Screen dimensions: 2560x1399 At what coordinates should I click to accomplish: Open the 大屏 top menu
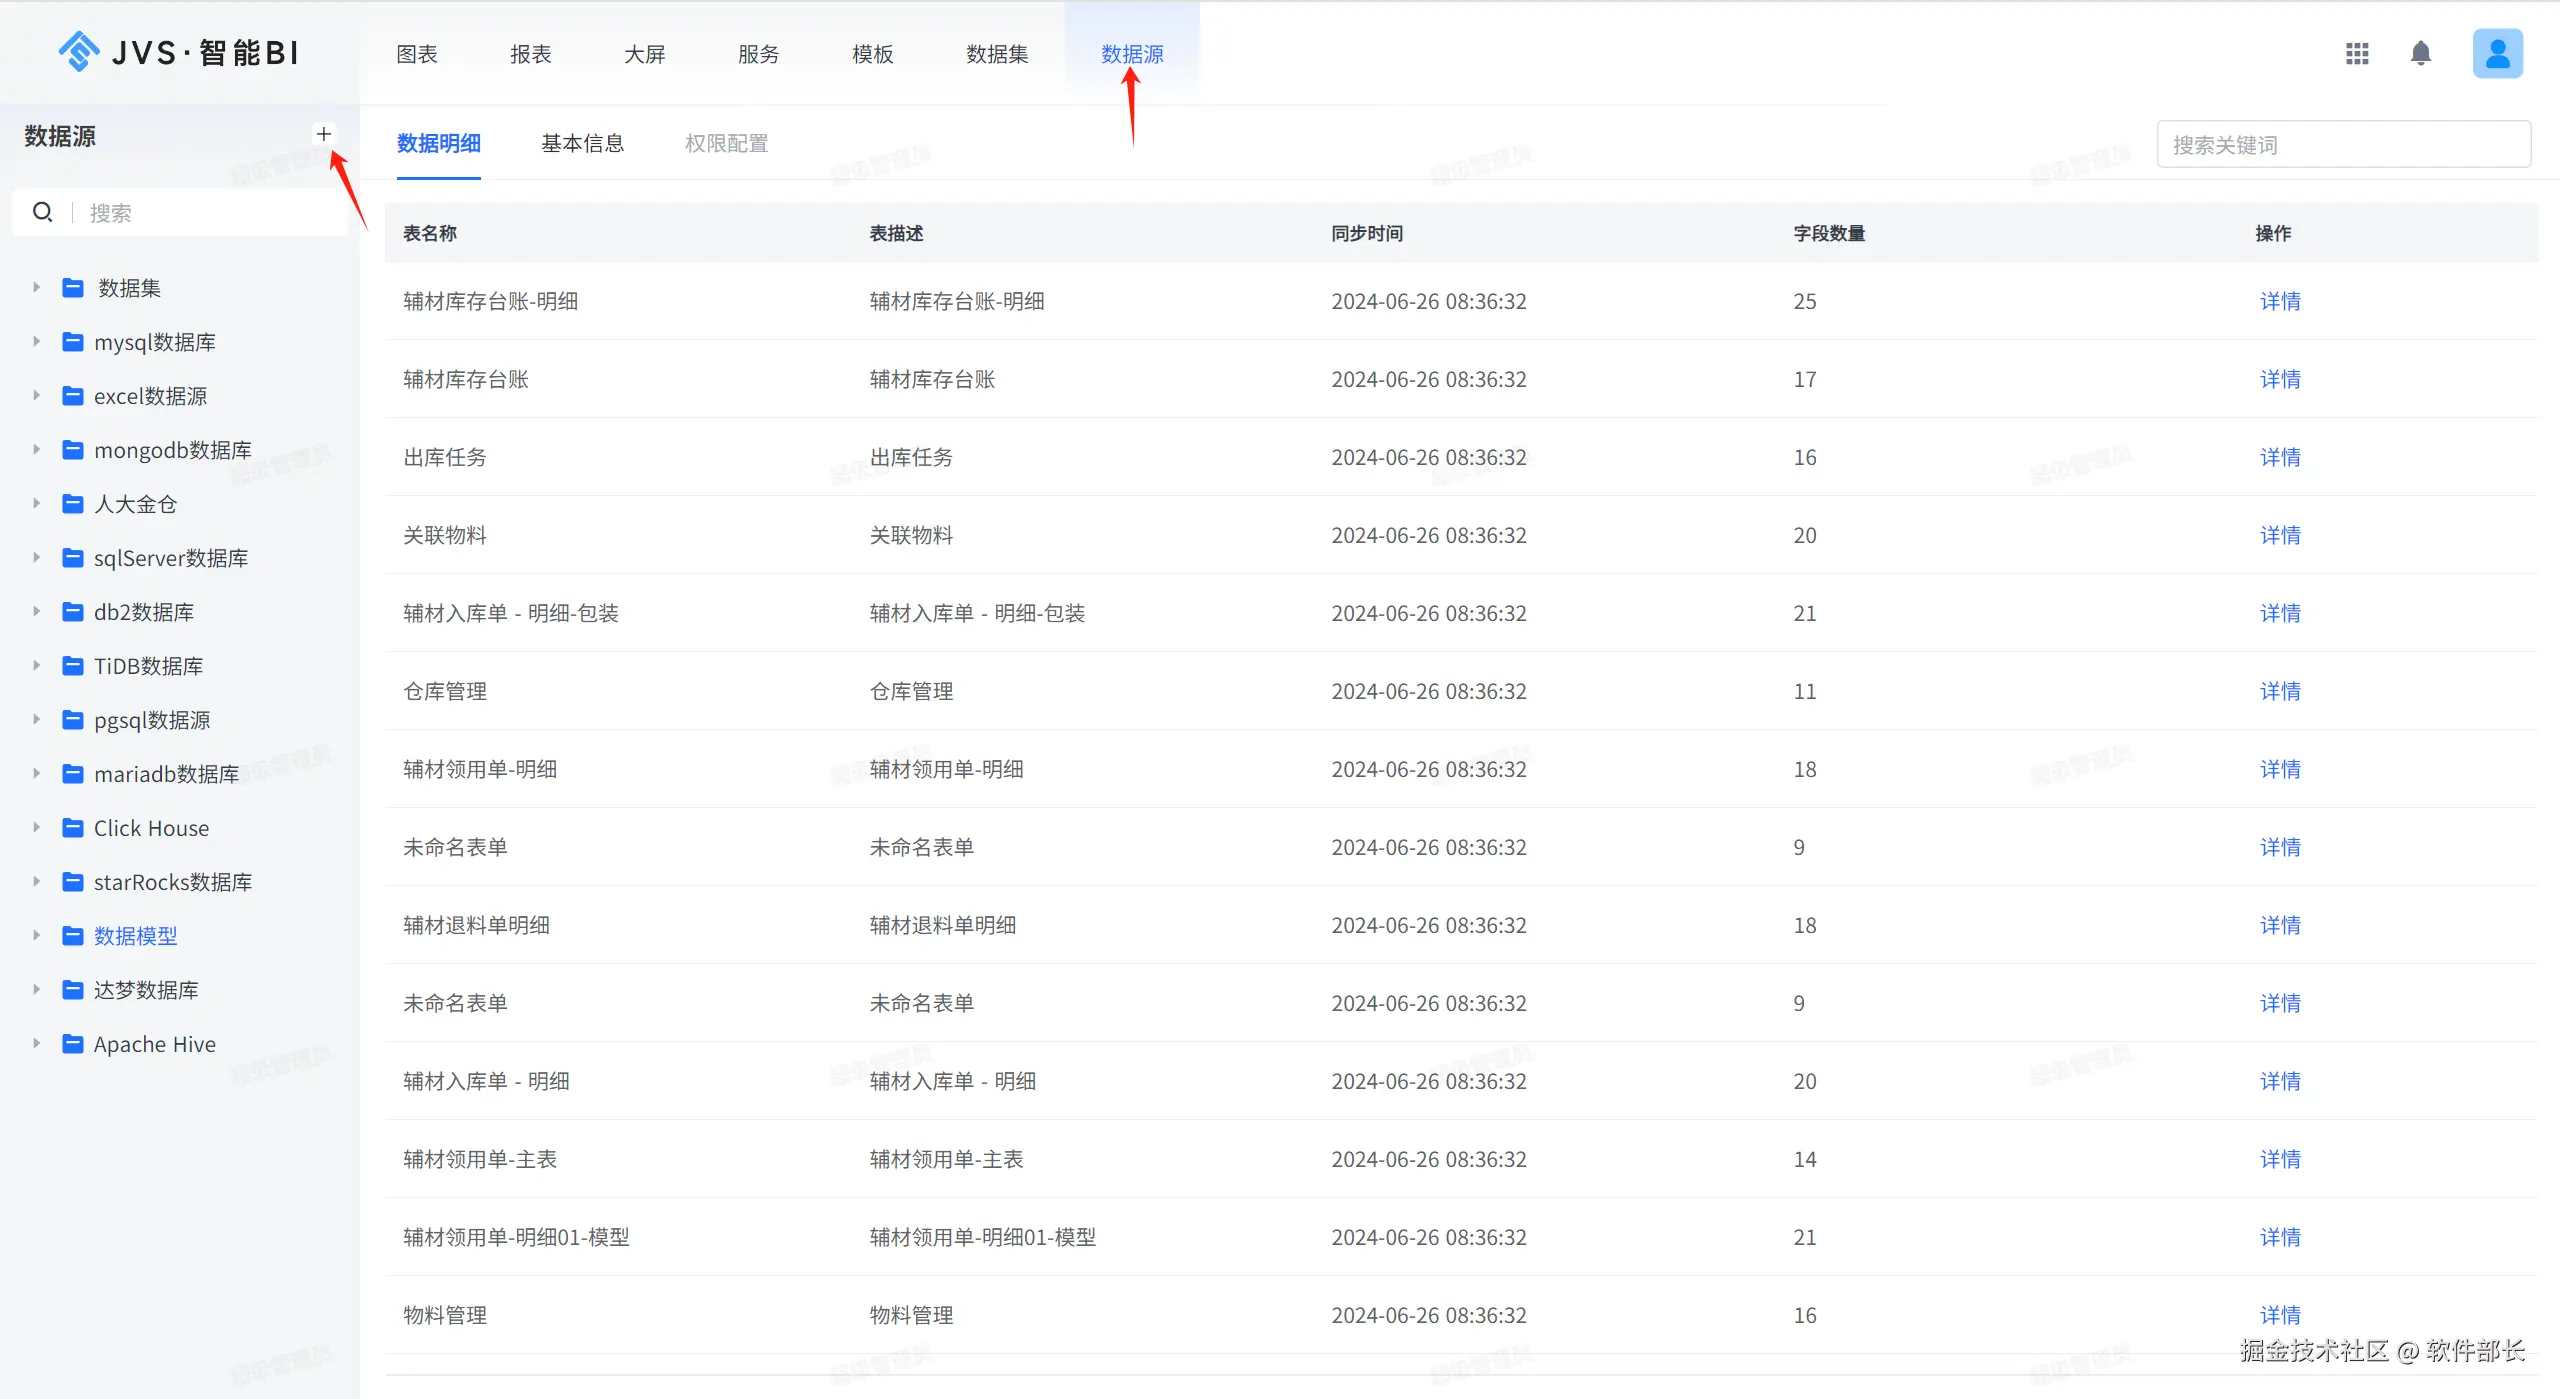tap(644, 54)
